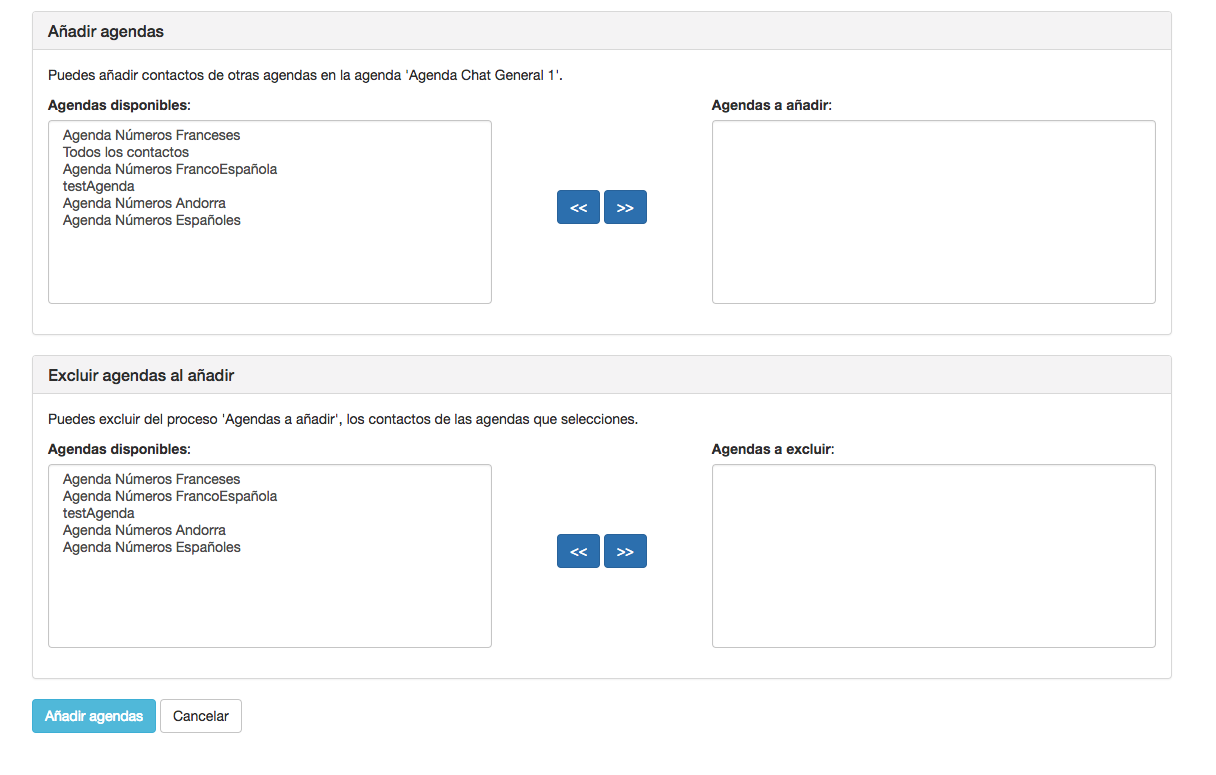
Task: Click inside the Agendas a excluir box
Action: tap(933, 556)
